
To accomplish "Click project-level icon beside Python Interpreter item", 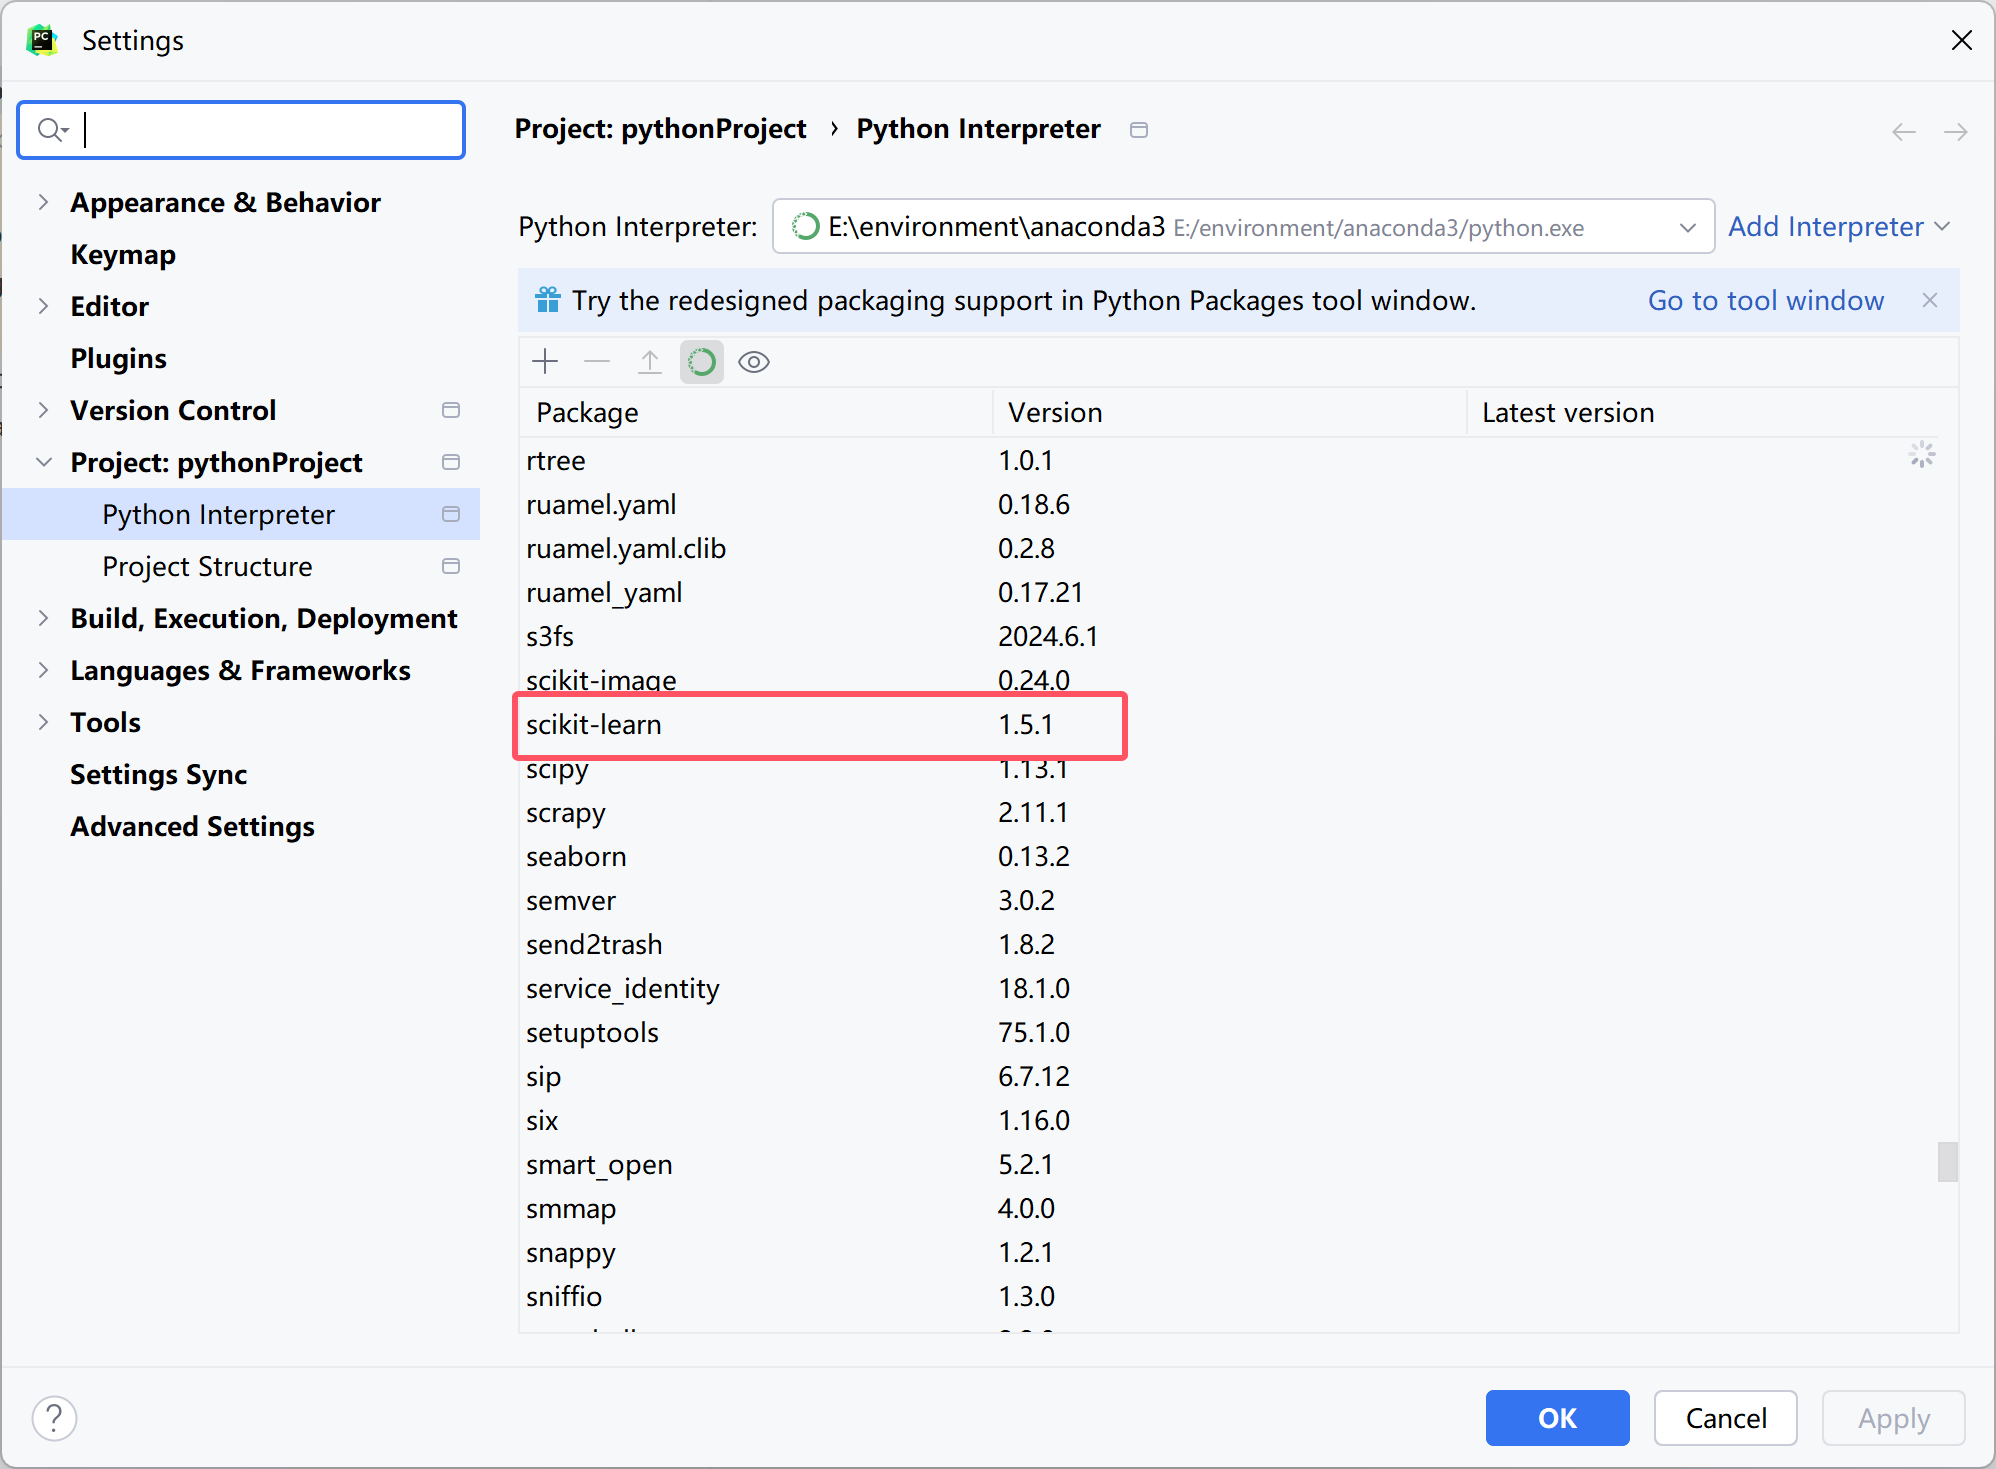I will pos(451,514).
